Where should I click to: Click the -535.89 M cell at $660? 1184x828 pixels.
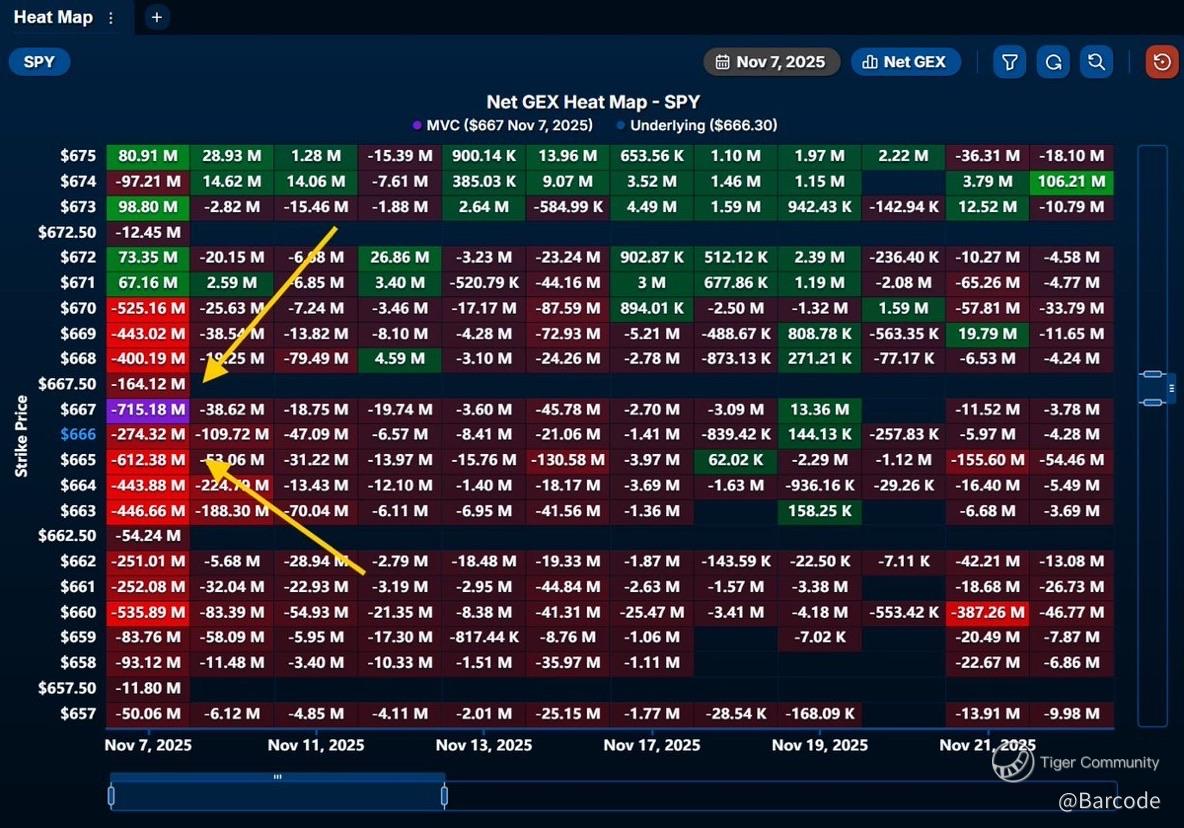click(148, 612)
